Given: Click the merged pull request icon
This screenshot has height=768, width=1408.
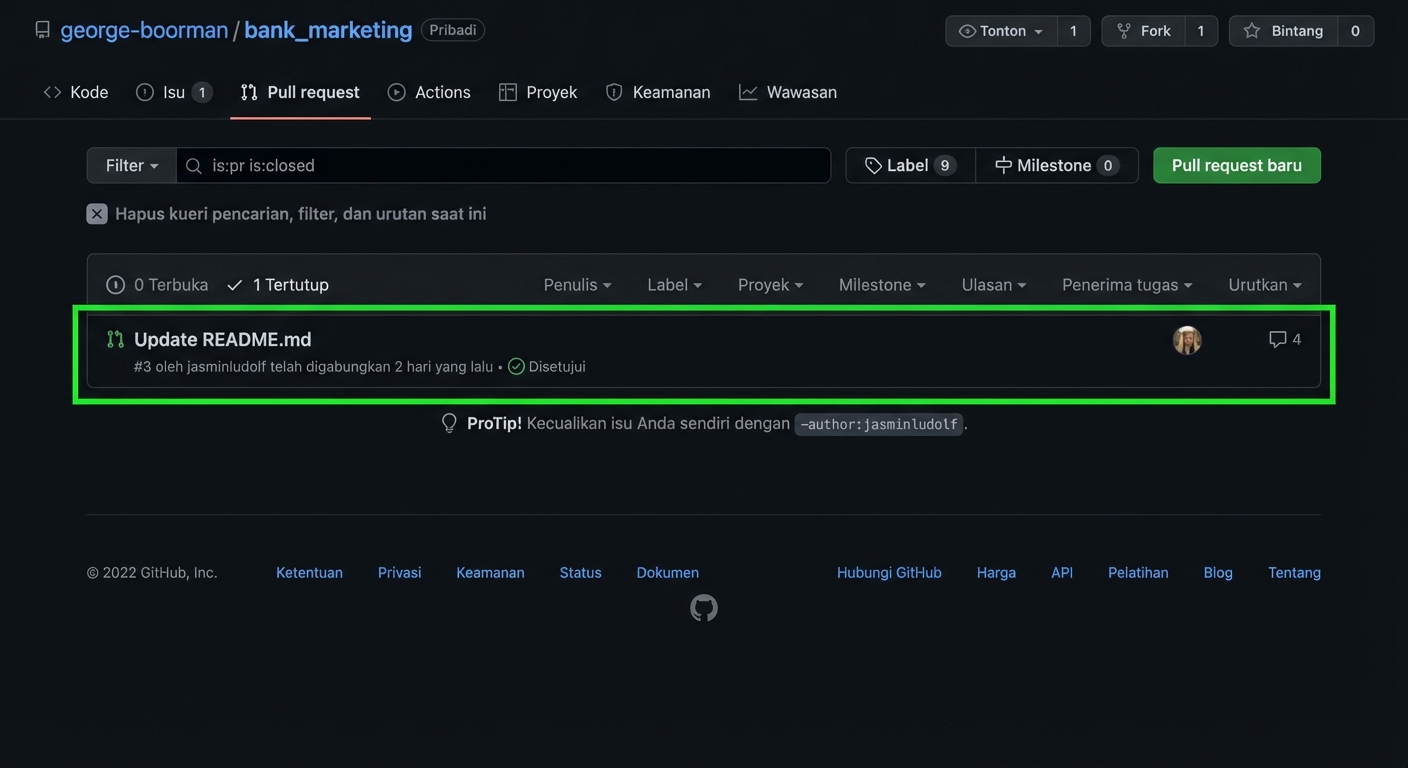Looking at the screenshot, I should (116, 339).
